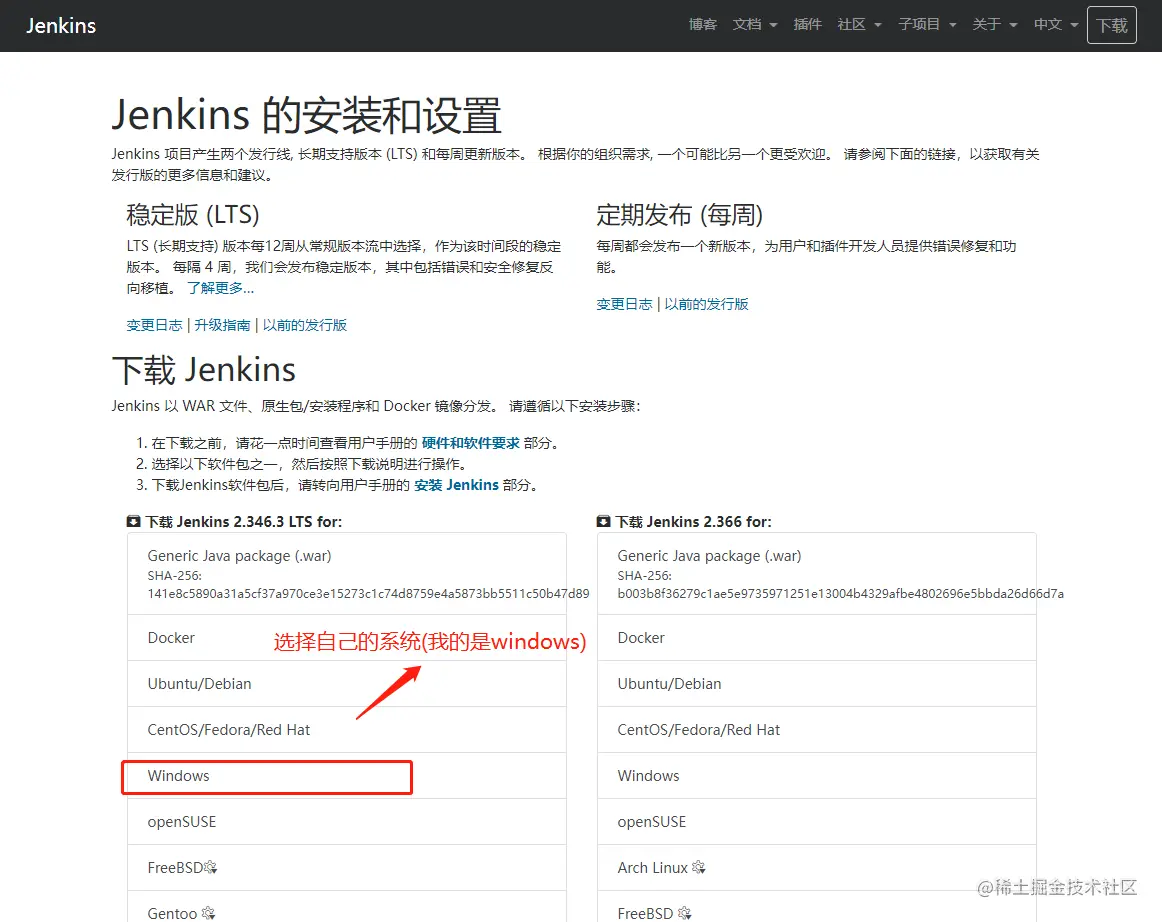Select weekly Ubuntu/Debian download option
Viewport: 1162px width, 922px height.
pyautogui.click(x=817, y=683)
